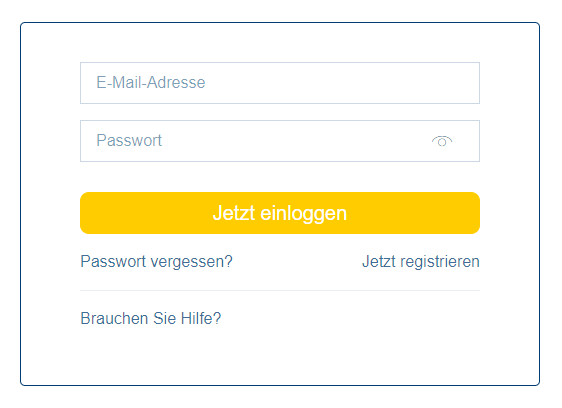Open the Brauchen Sie Hilfe? link
Viewport: 562px width, 408px height.
point(151,318)
